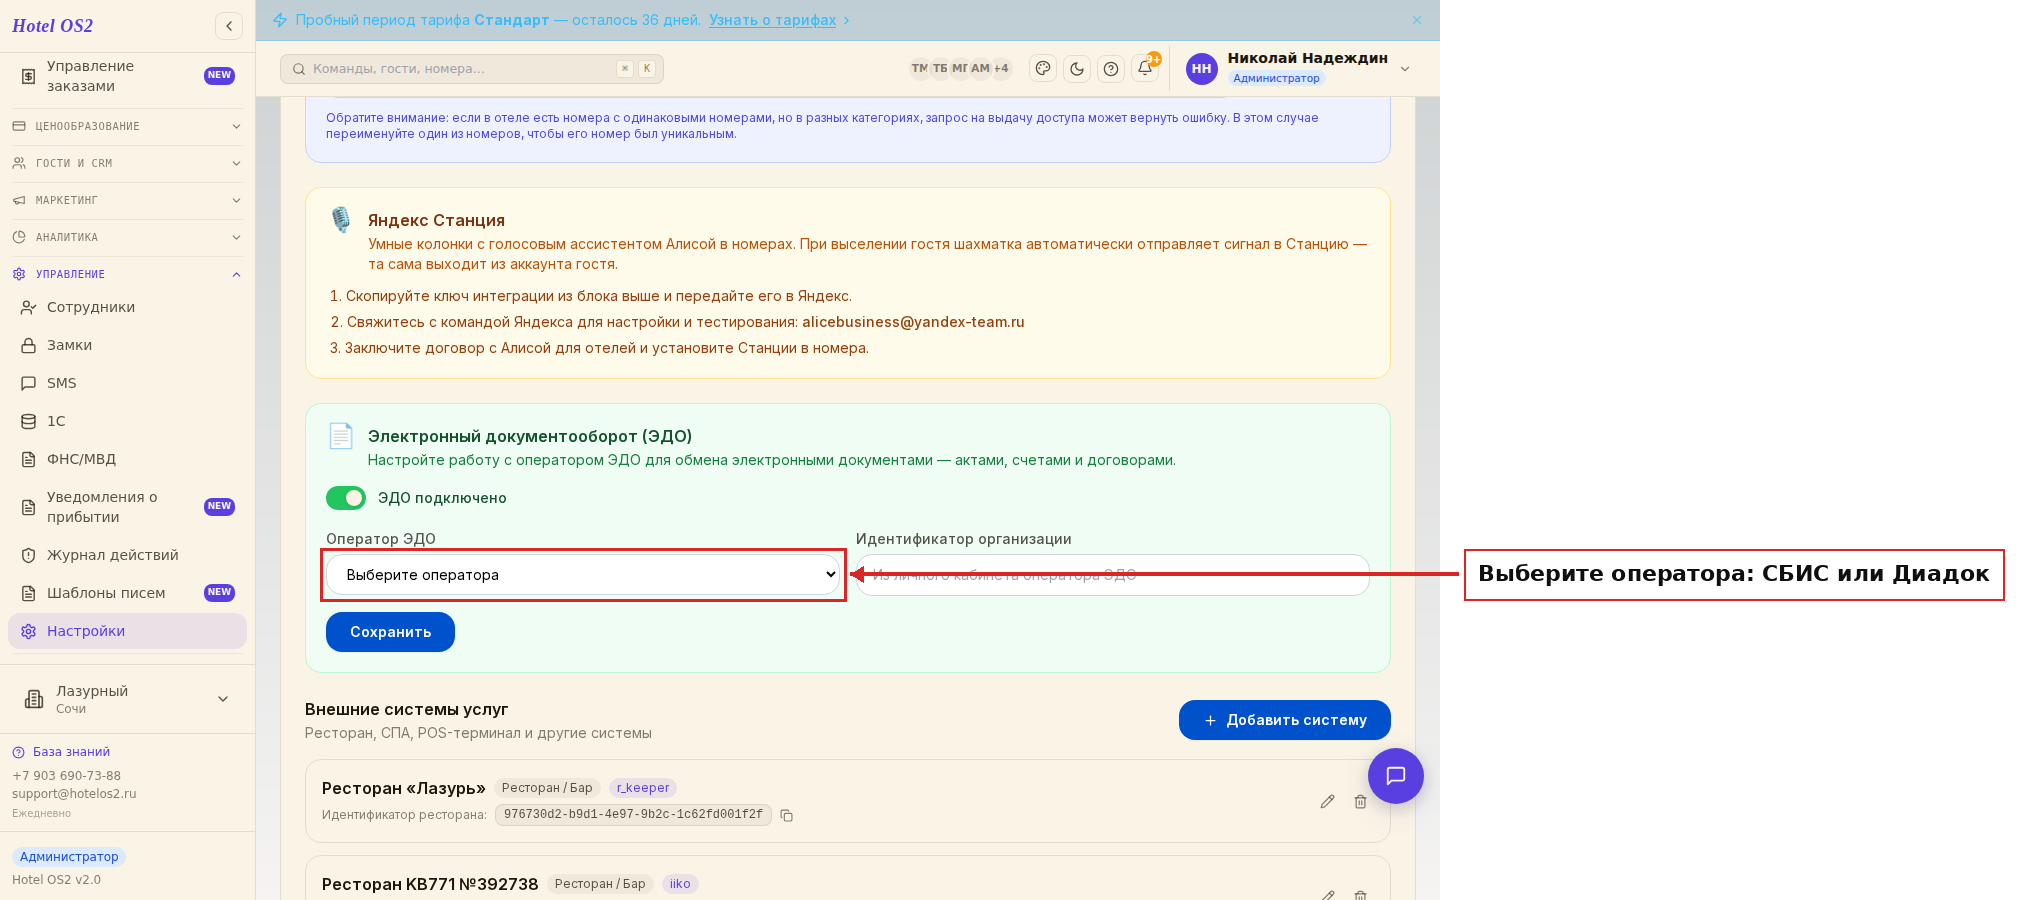Focus the Команды, гости, номера search field
The image size is (2028, 900).
(472, 69)
